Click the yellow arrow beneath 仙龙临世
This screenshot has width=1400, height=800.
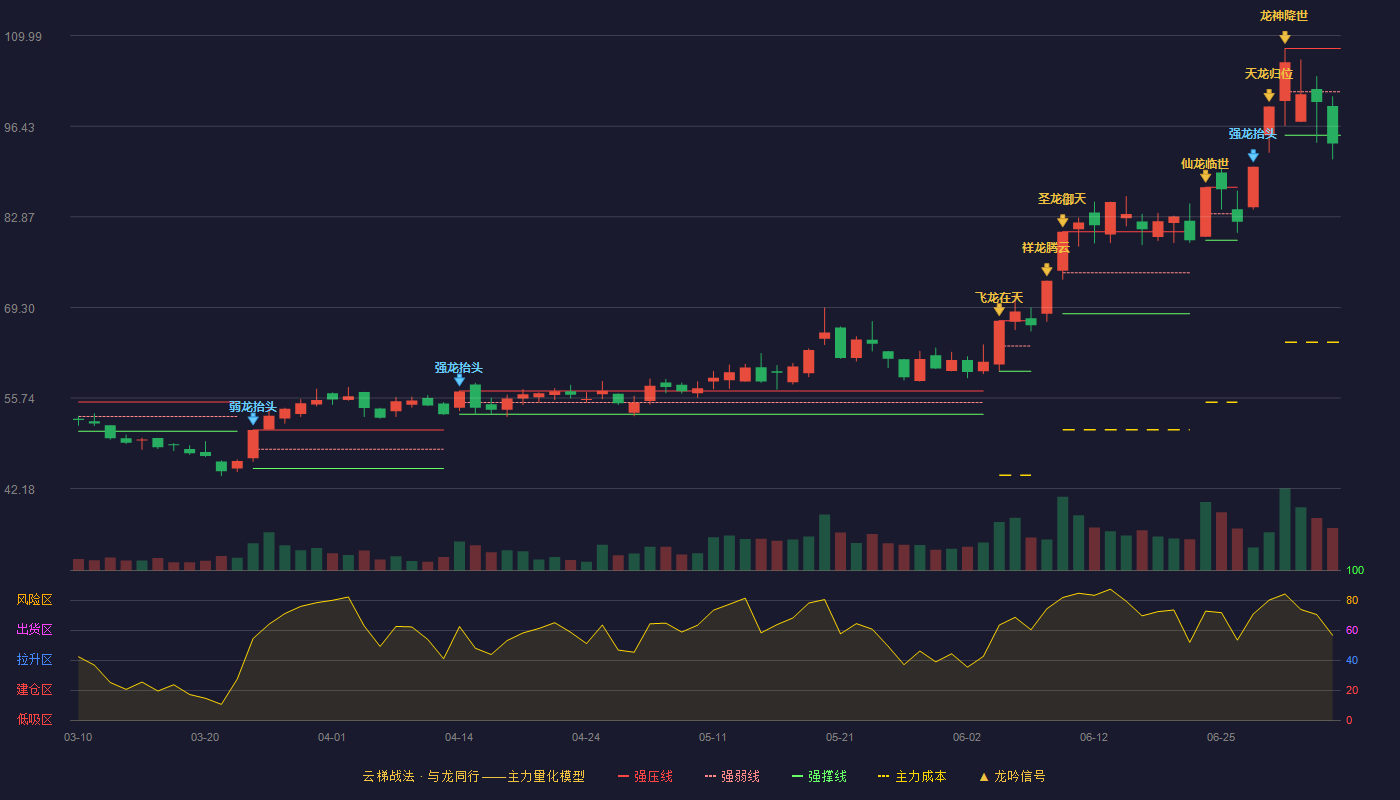coord(1205,177)
